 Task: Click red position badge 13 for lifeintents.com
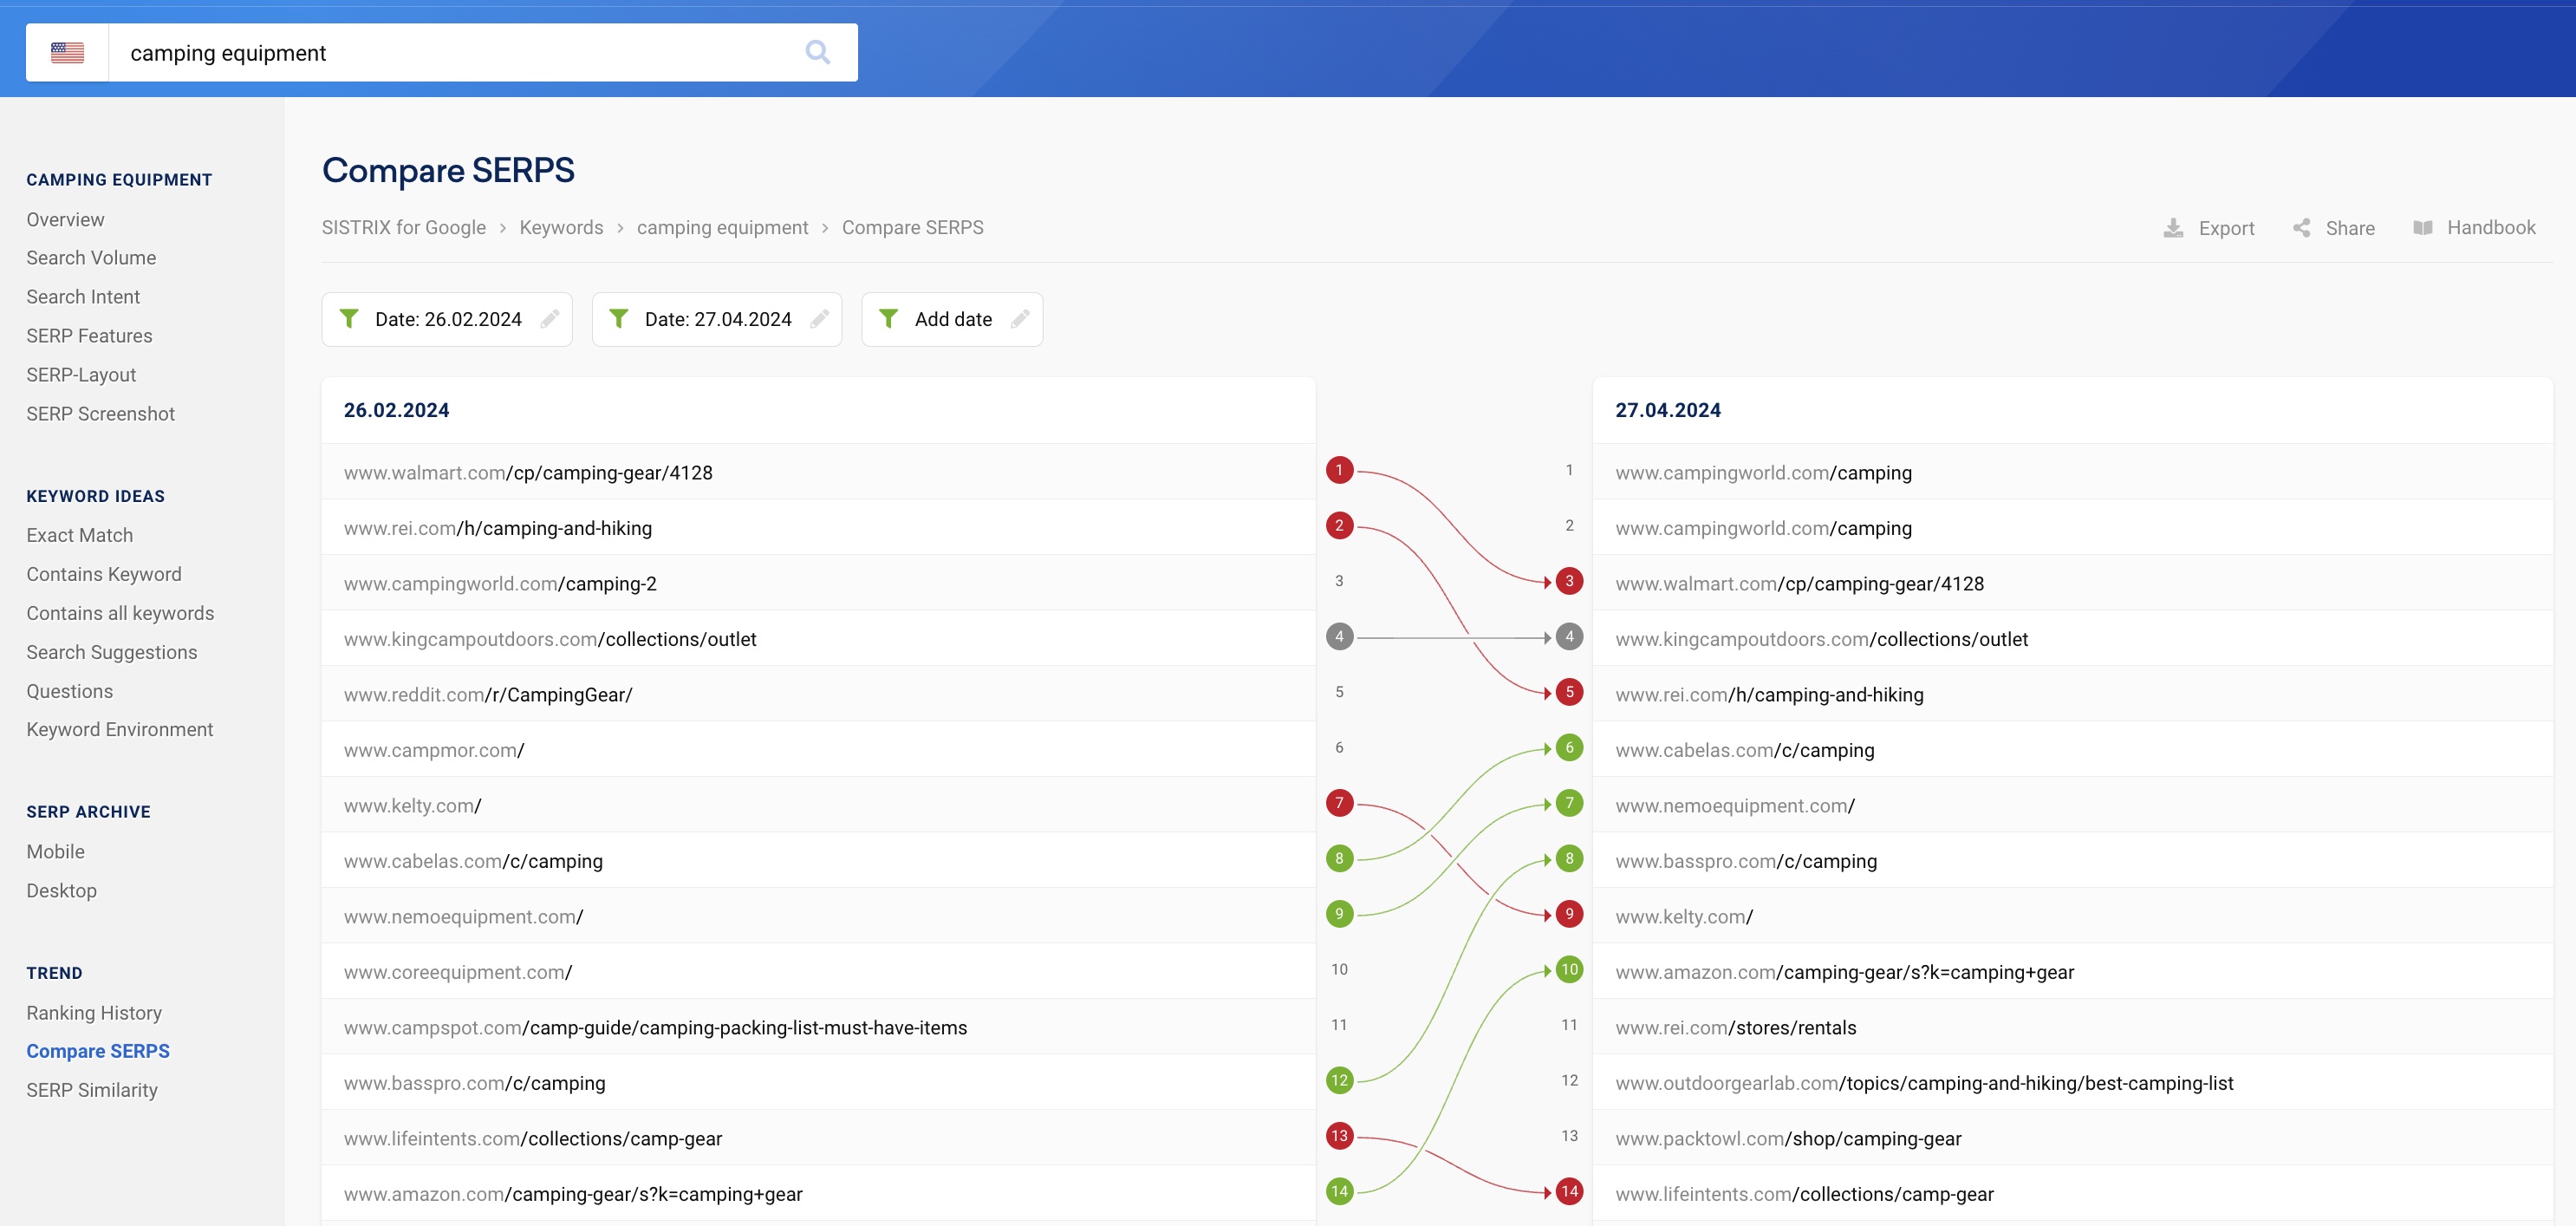(x=1340, y=1136)
